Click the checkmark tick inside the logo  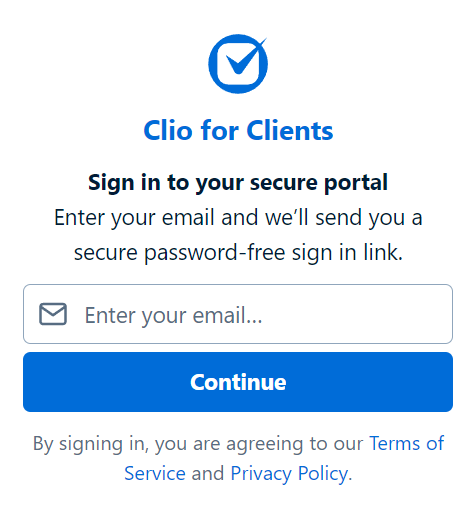245,57
